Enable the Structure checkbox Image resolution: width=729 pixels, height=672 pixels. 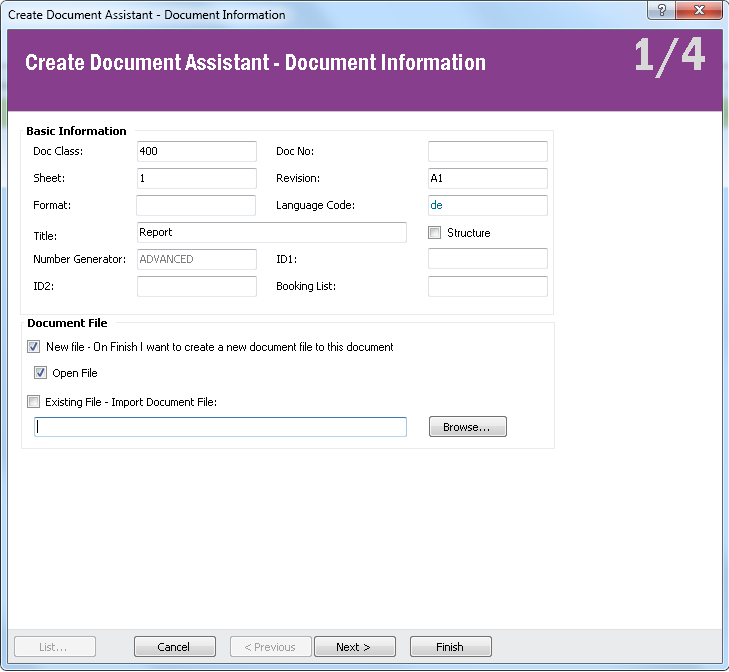coord(435,233)
